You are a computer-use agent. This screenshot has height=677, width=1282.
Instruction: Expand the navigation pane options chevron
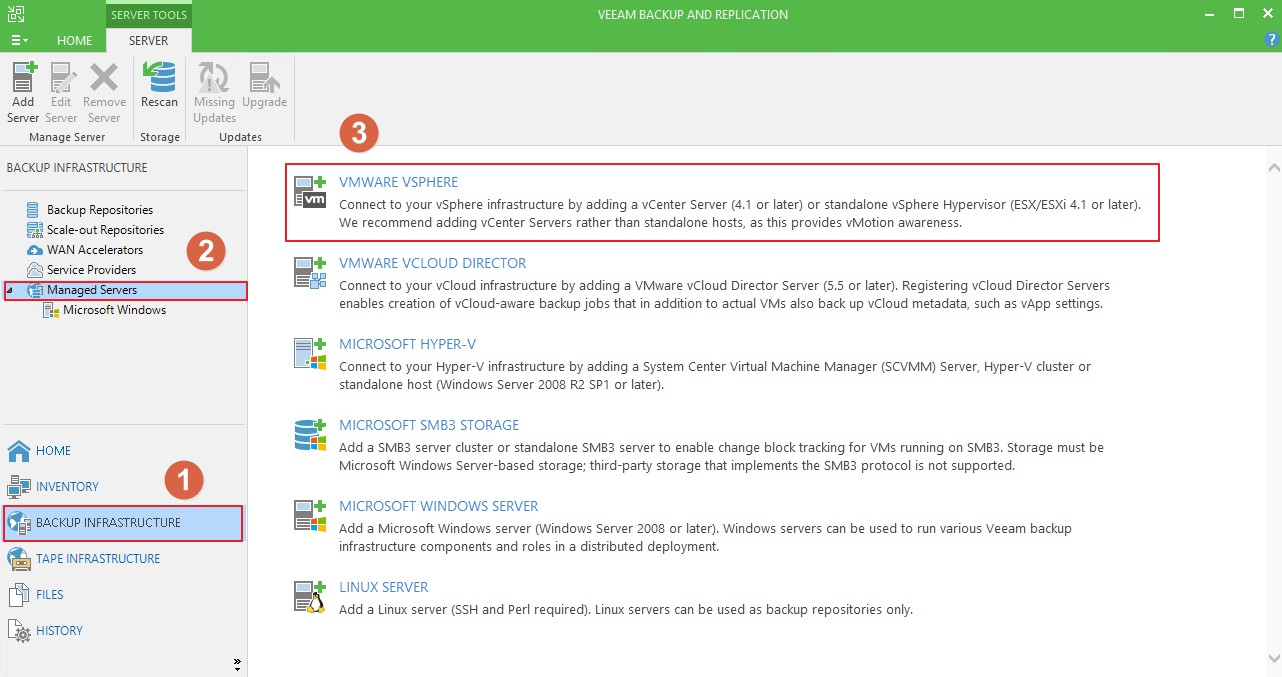pos(238,662)
